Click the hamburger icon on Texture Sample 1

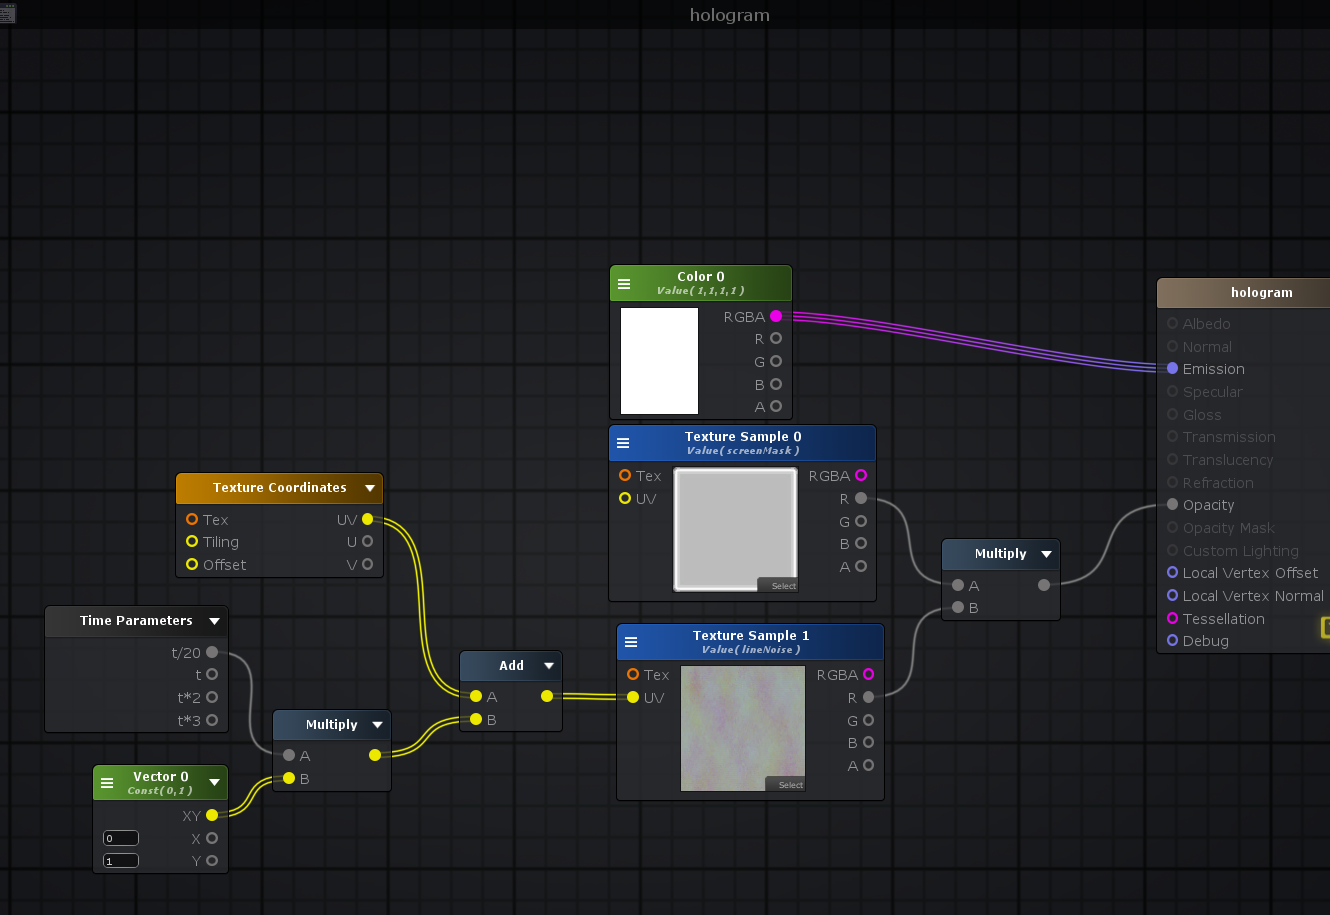pos(631,642)
